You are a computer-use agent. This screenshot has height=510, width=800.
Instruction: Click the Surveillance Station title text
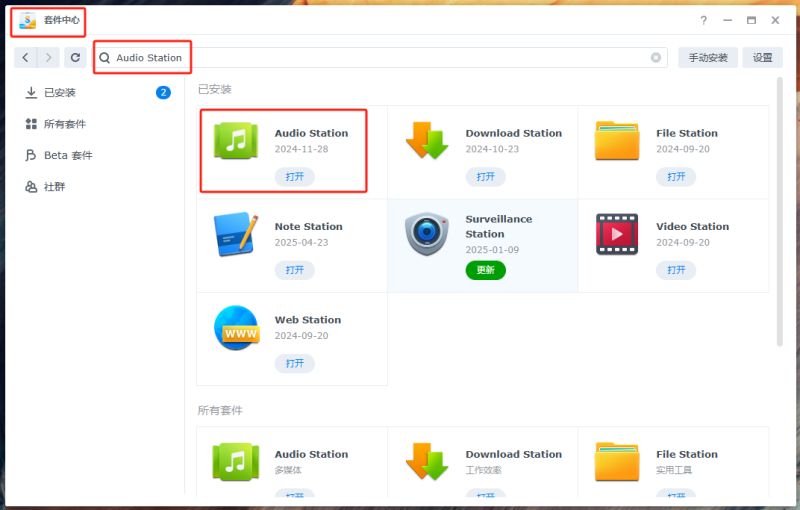tap(498, 226)
